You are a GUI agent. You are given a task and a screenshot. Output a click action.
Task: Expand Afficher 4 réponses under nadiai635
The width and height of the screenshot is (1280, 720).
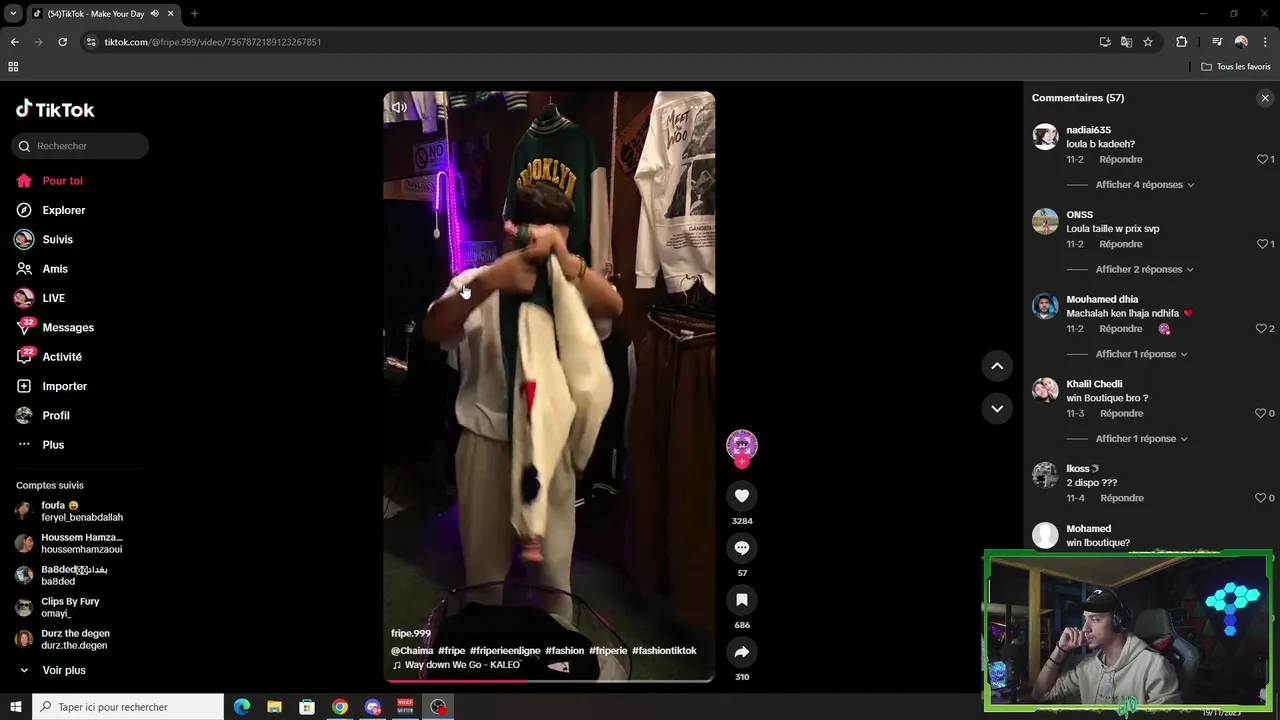click(1144, 185)
